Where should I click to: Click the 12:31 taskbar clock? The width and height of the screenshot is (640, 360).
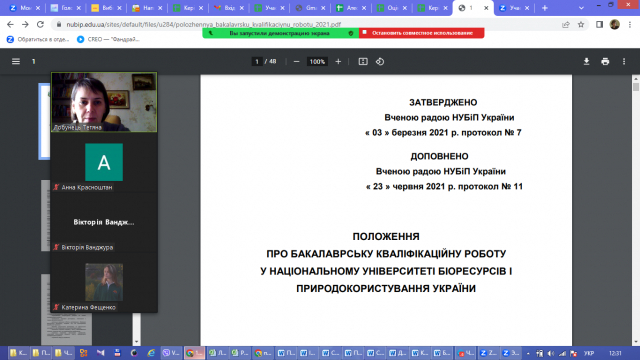615,353
